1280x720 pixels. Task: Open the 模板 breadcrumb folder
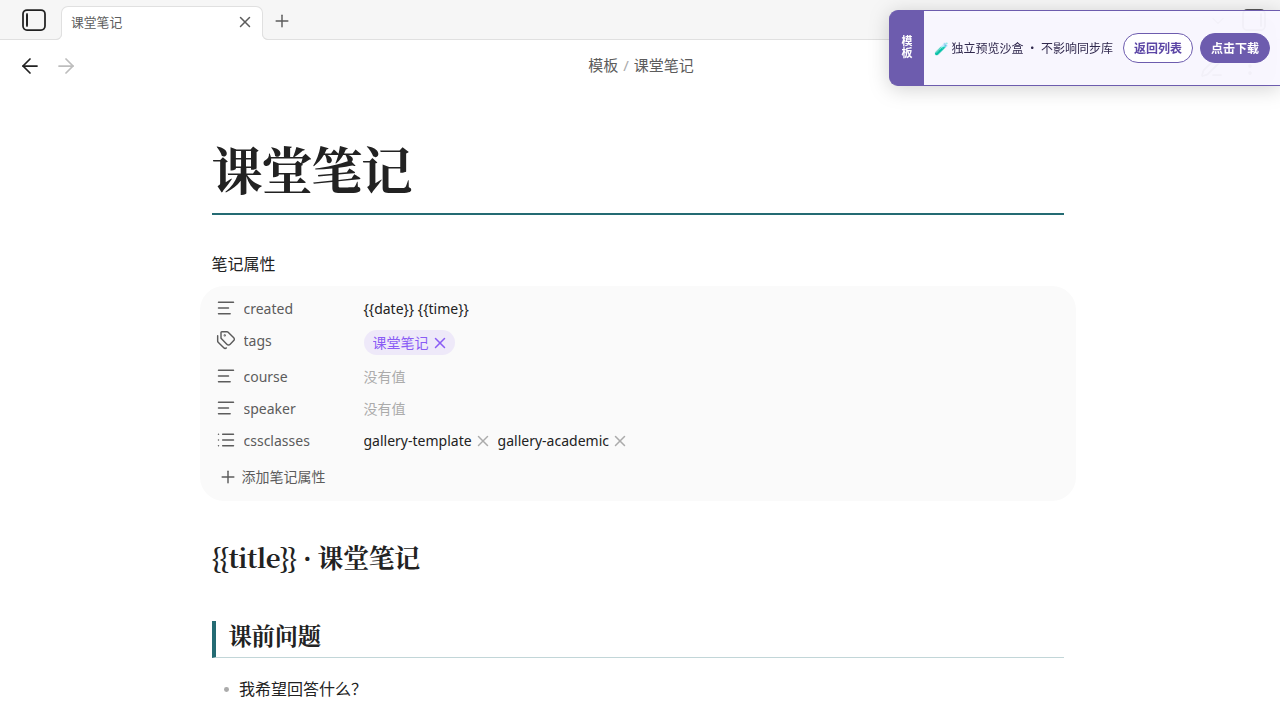pyautogui.click(x=603, y=66)
